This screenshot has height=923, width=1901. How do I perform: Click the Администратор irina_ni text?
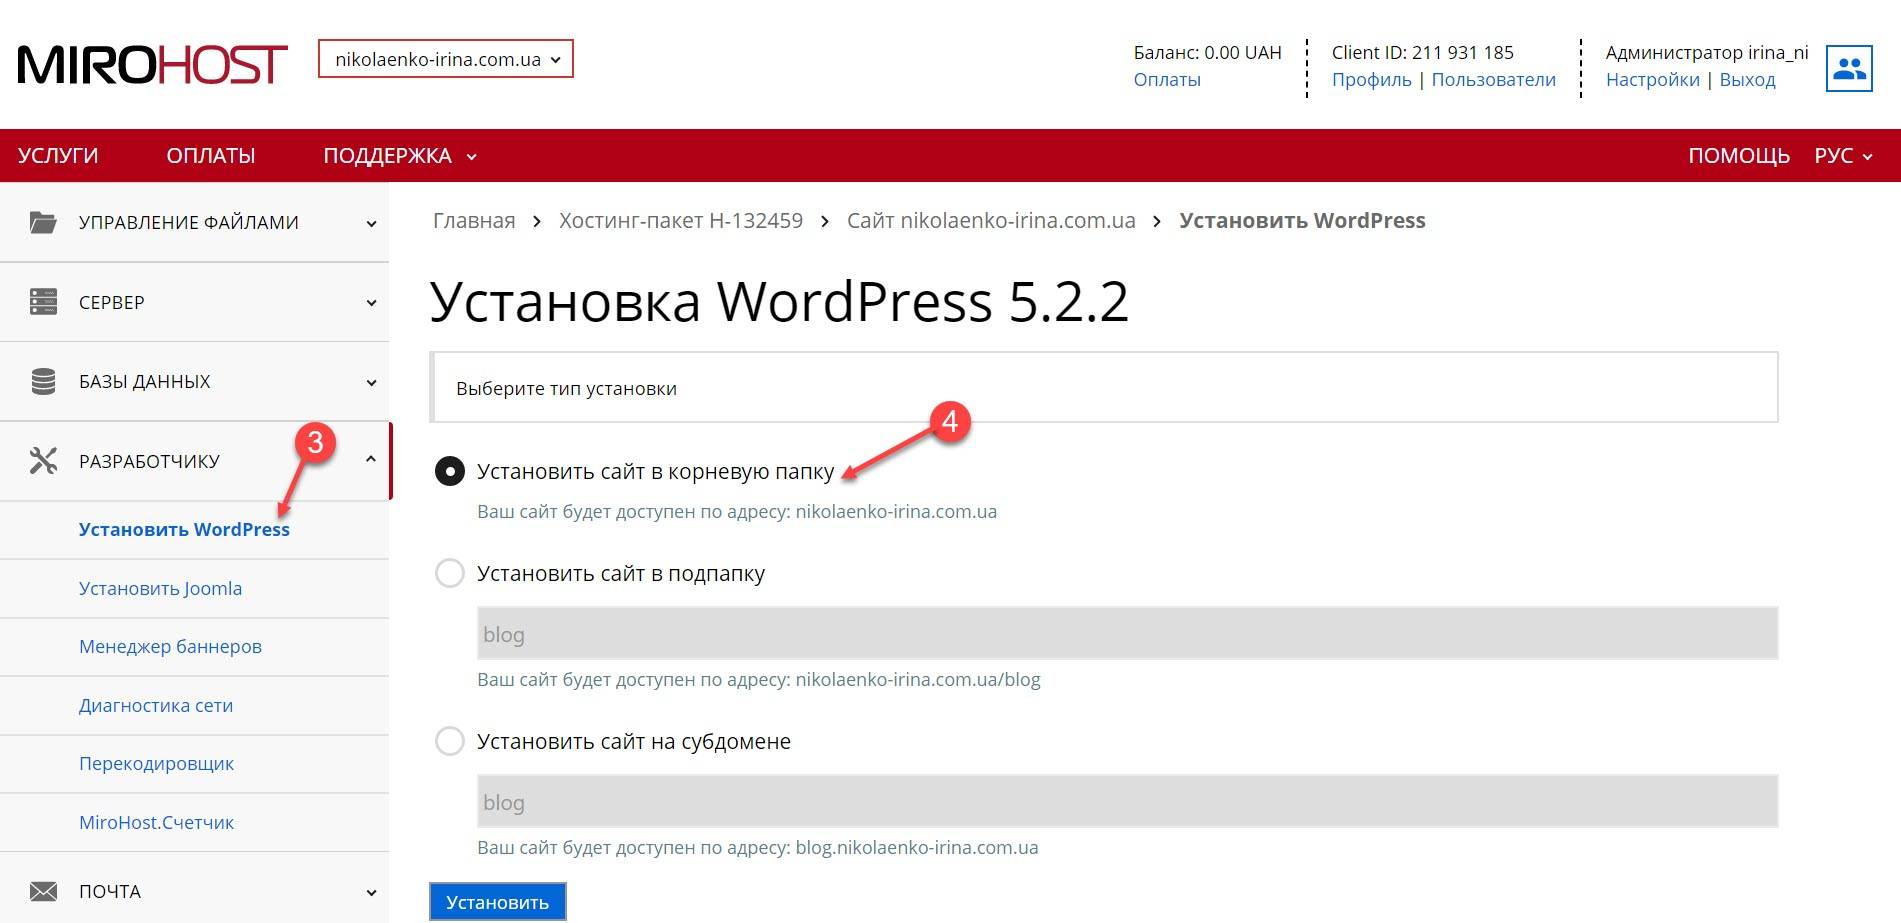pos(1707,52)
